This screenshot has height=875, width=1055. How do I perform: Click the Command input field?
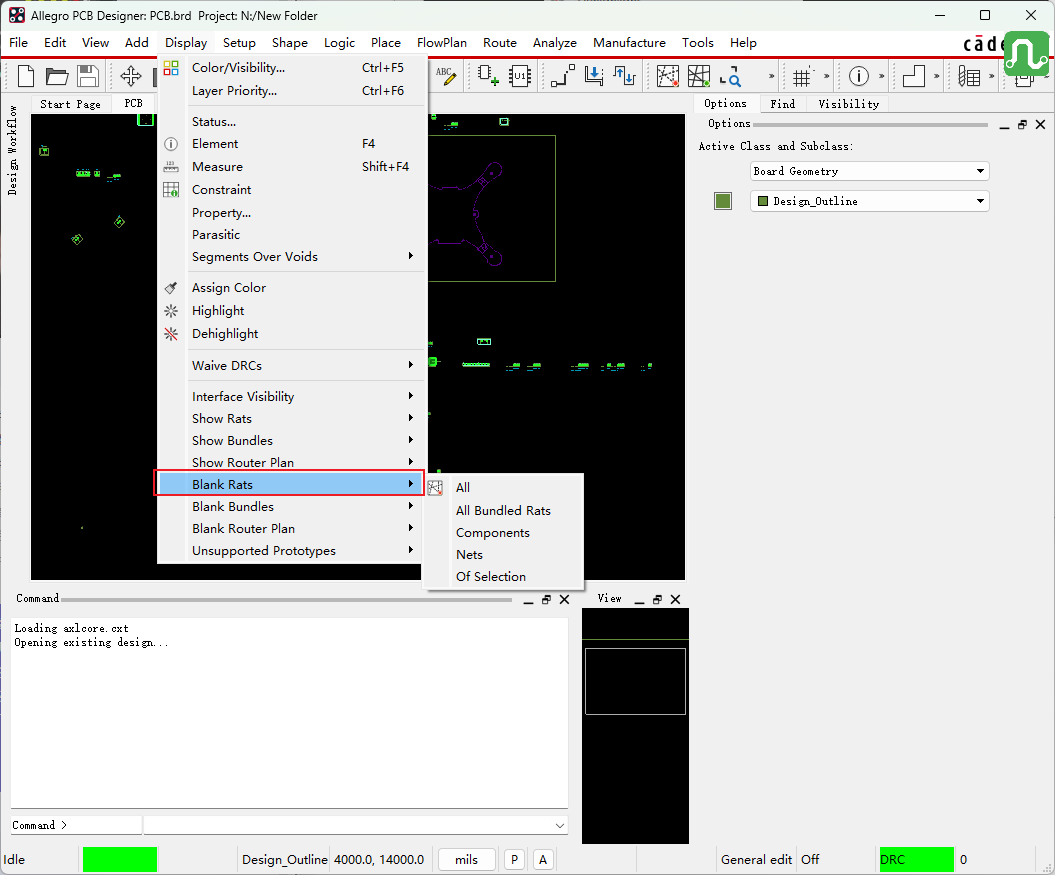(x=355, y=825)
